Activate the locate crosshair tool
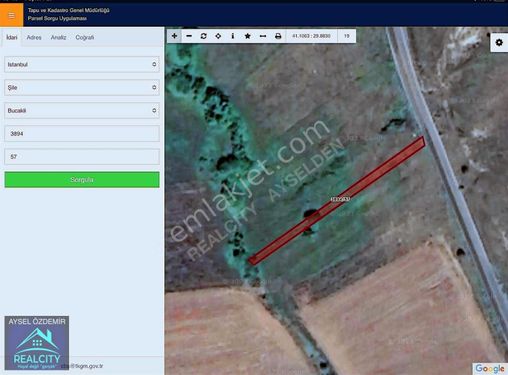Screen dimensions: 508x375 point(218,36)
